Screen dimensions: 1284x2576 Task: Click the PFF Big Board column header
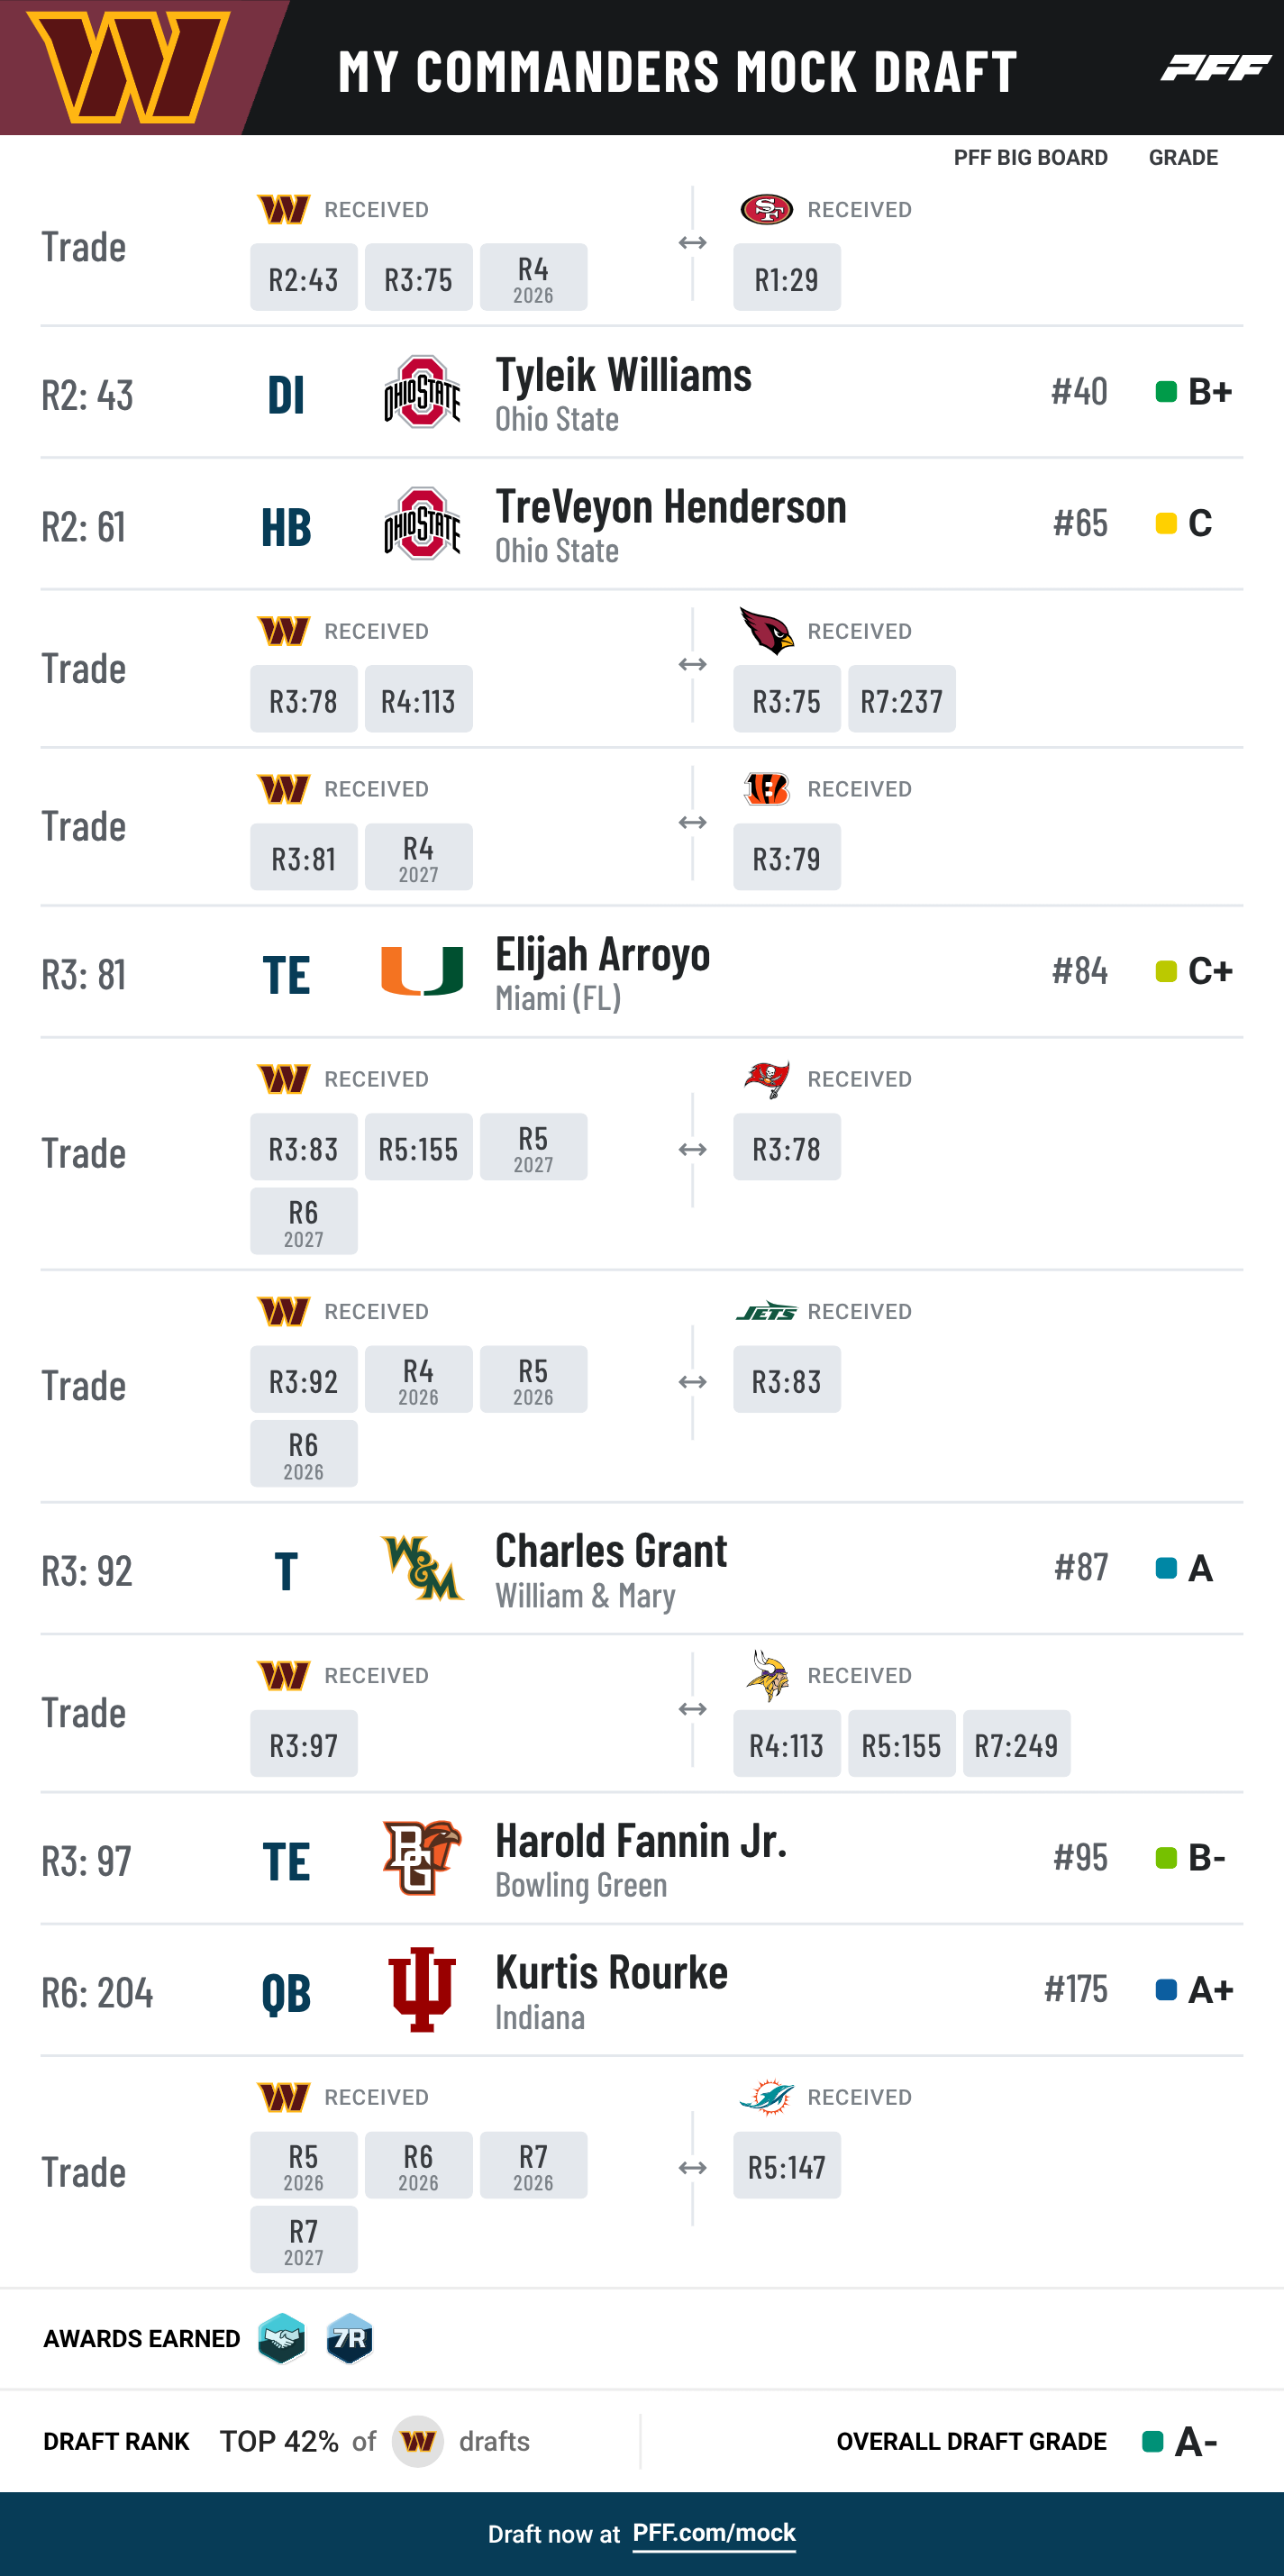pyautogui.click(x=1030, y=157)
